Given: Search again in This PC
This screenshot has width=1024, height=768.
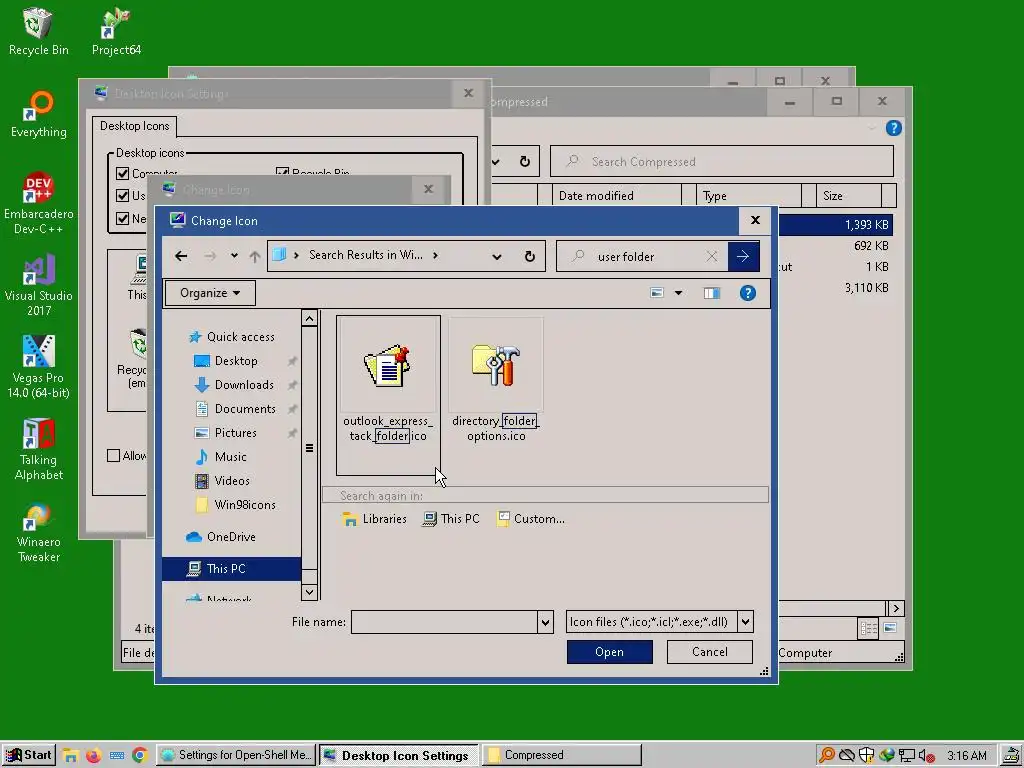Looking at the screenshot, I should tap(451, 519).
